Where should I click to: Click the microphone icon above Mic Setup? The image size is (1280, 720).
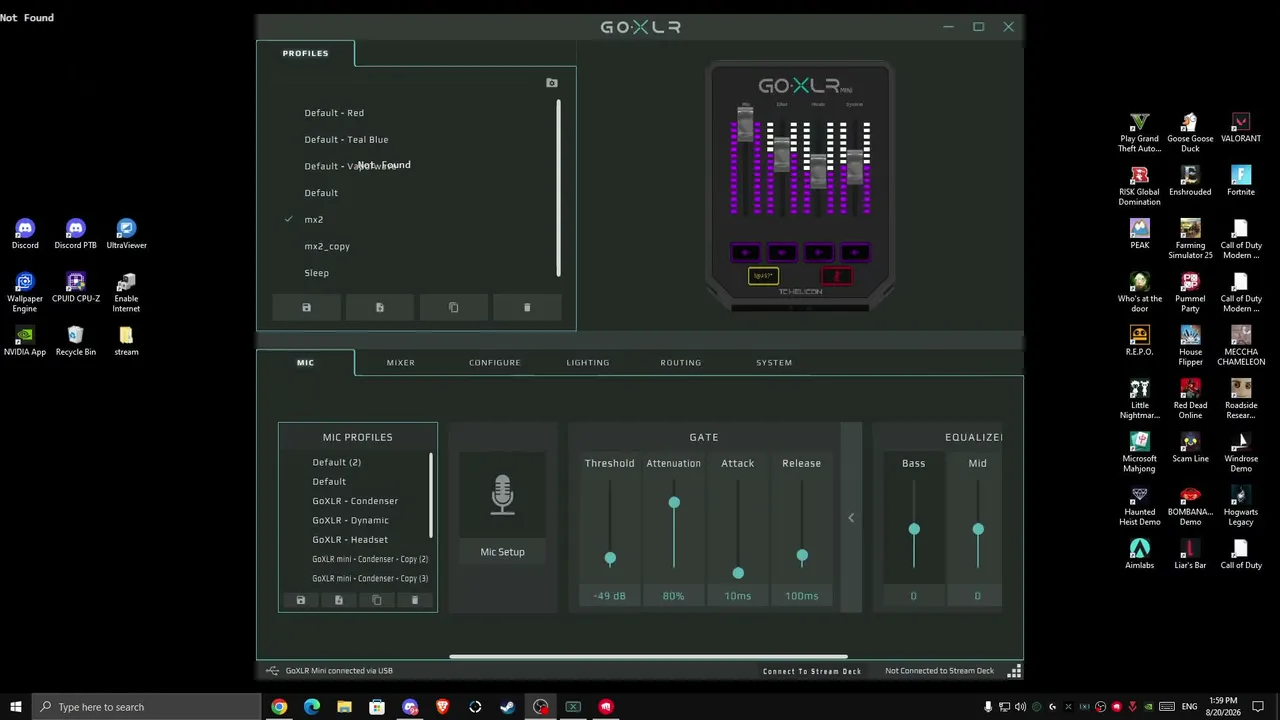tap(502, 495)
